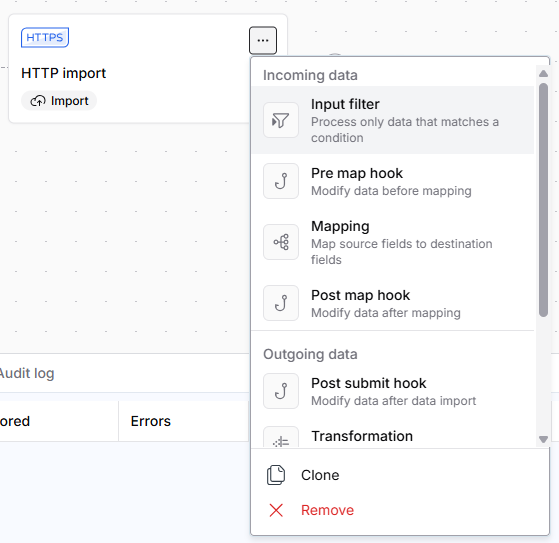Screen dimensions: 559x543
Task: Choose Input filter menu entry
Action: click(x=393, y=120)
